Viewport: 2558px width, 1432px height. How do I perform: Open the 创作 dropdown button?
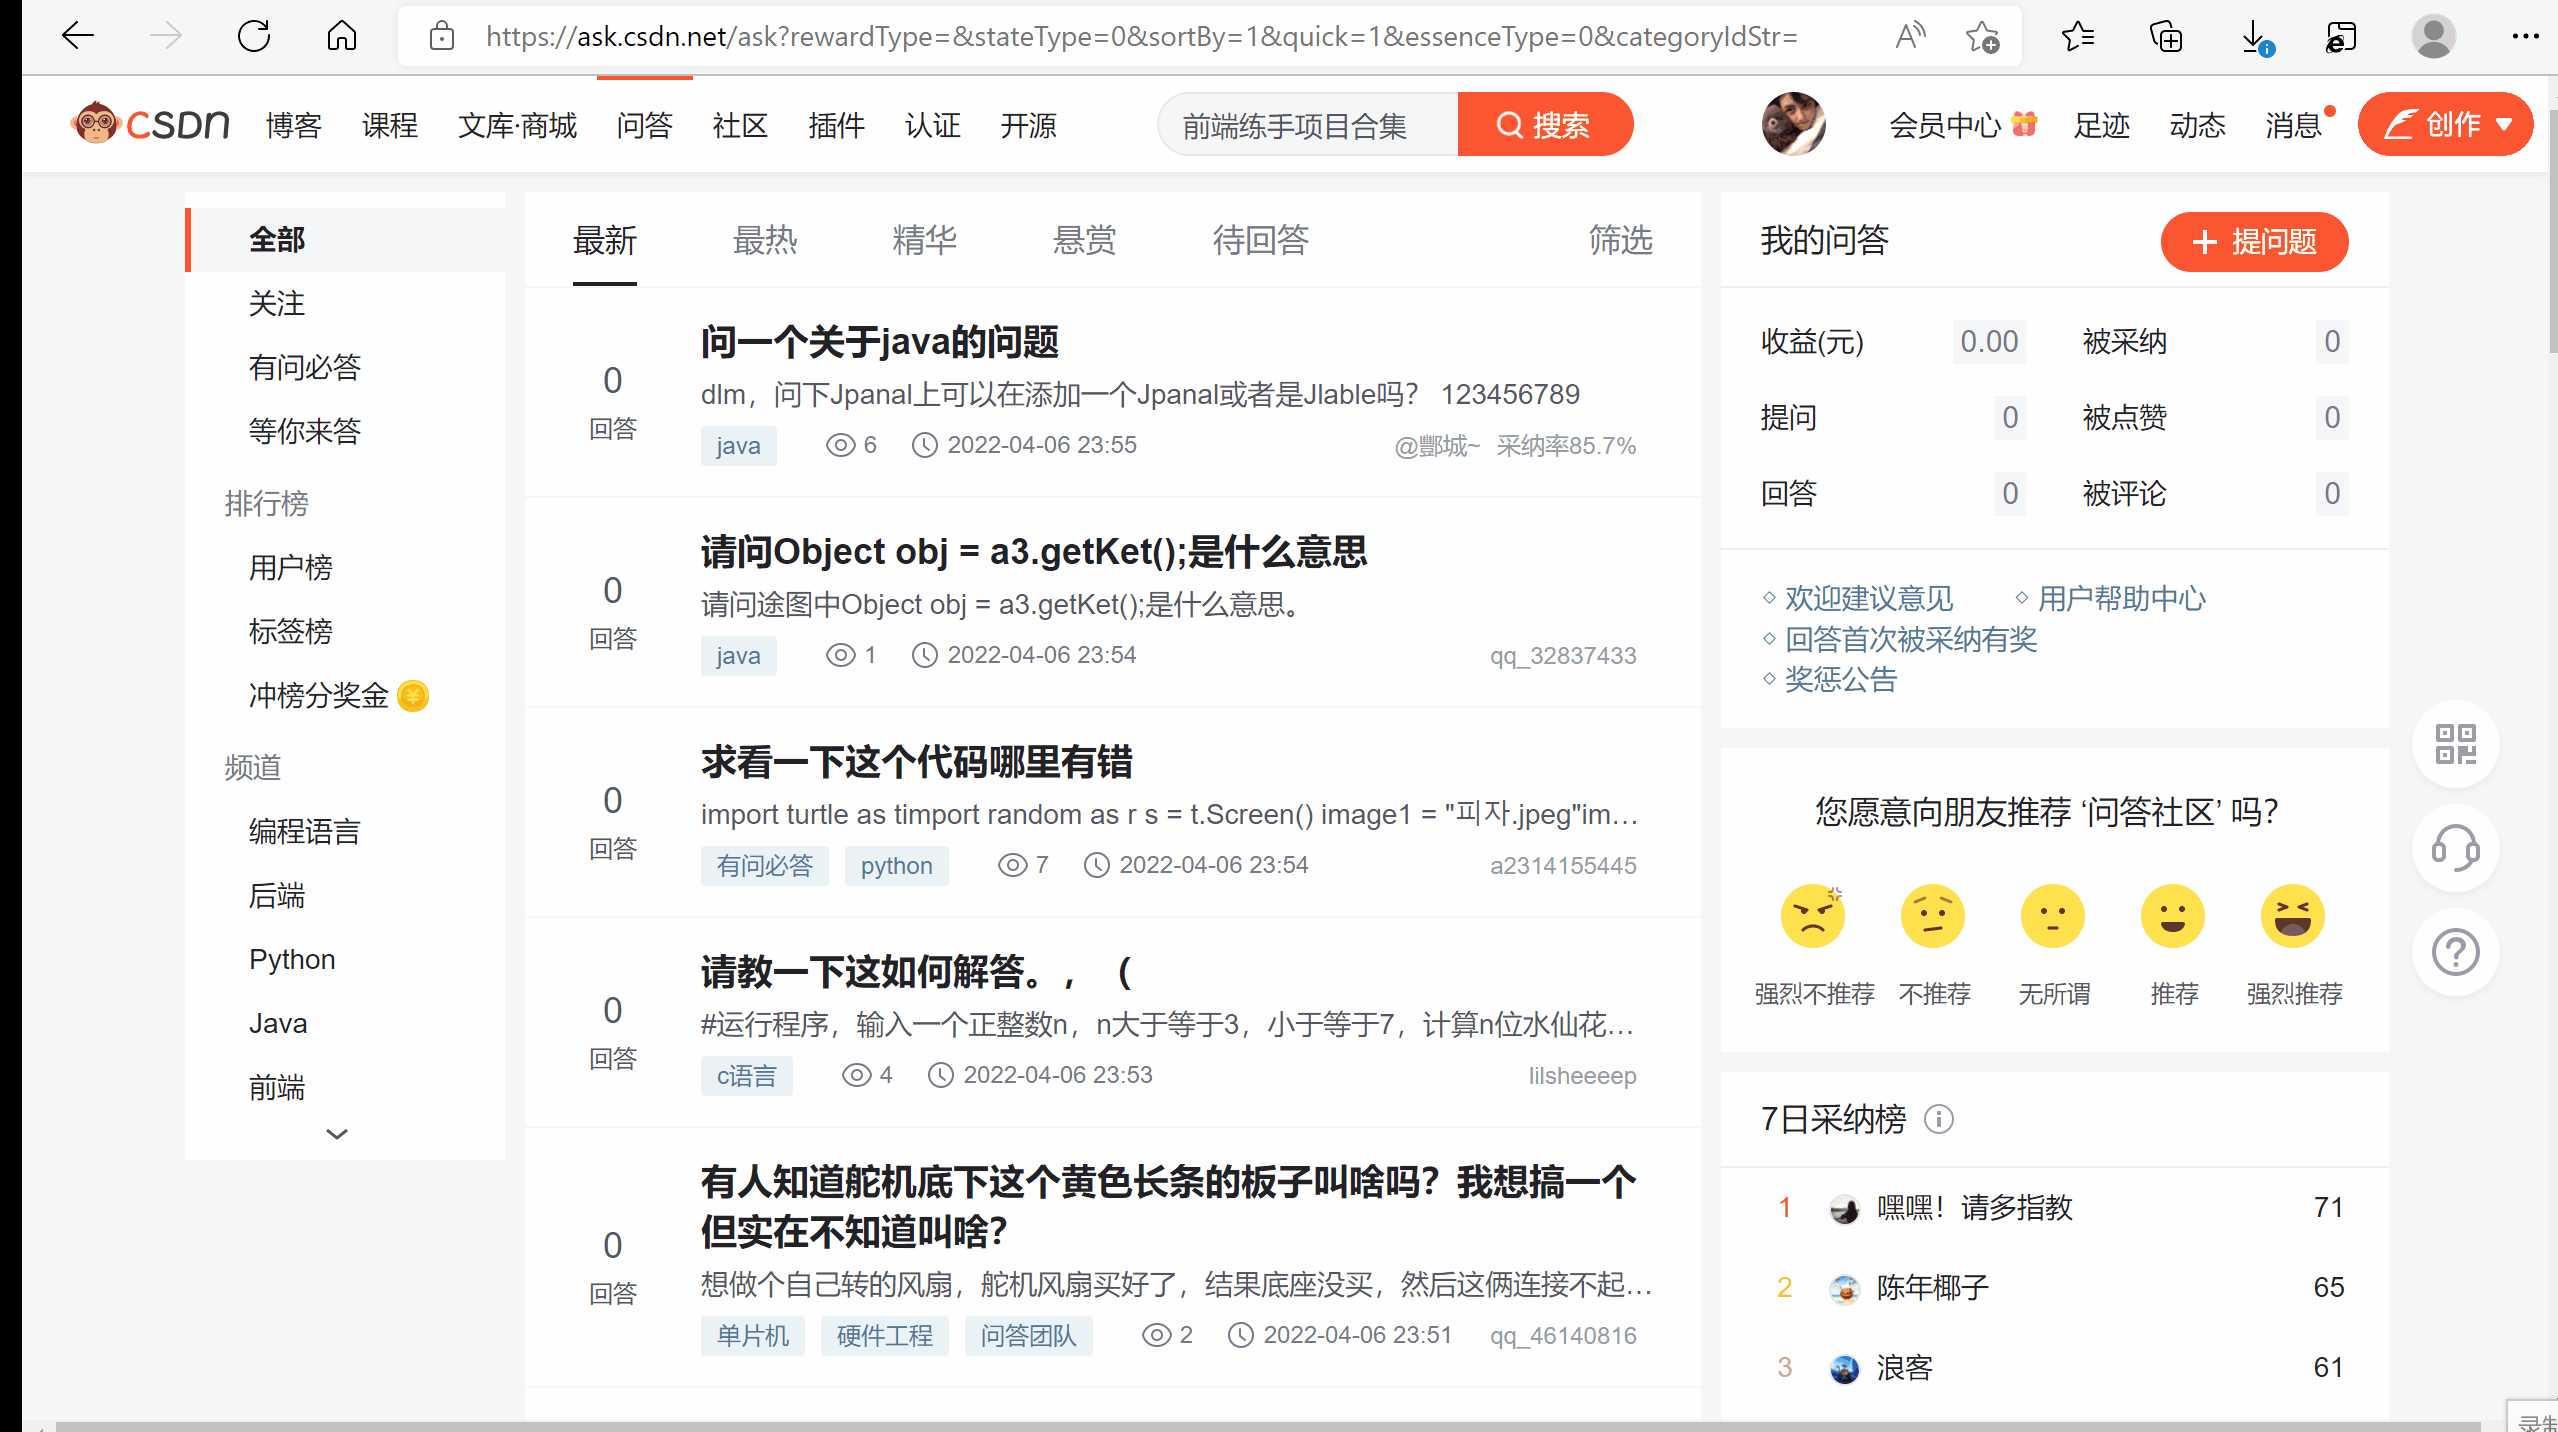pos(2445,124)
